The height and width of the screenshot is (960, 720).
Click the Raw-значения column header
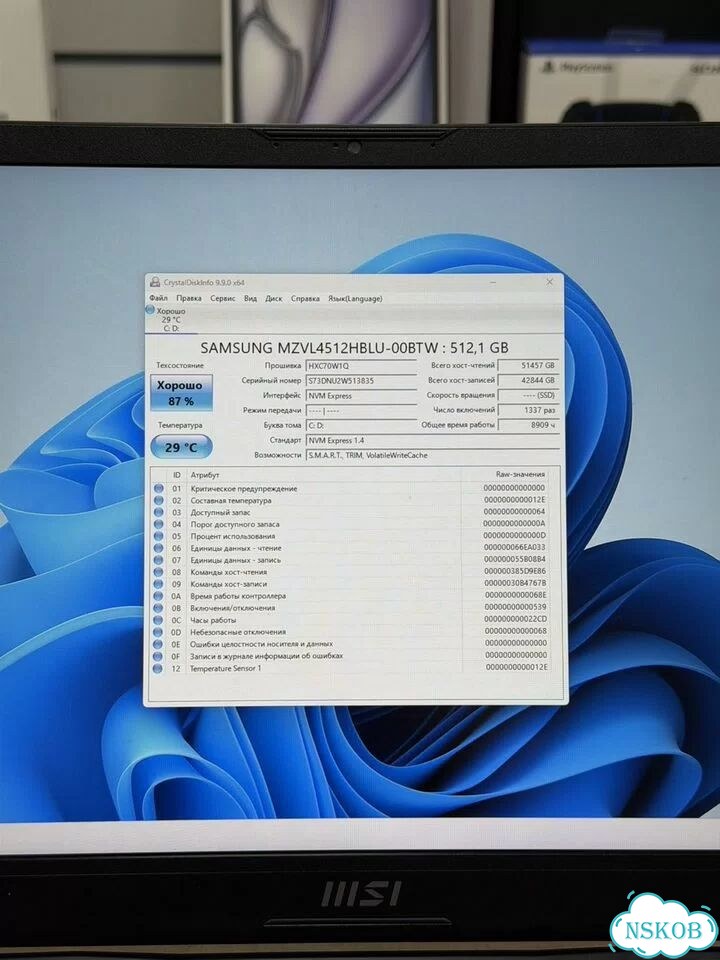520,474
